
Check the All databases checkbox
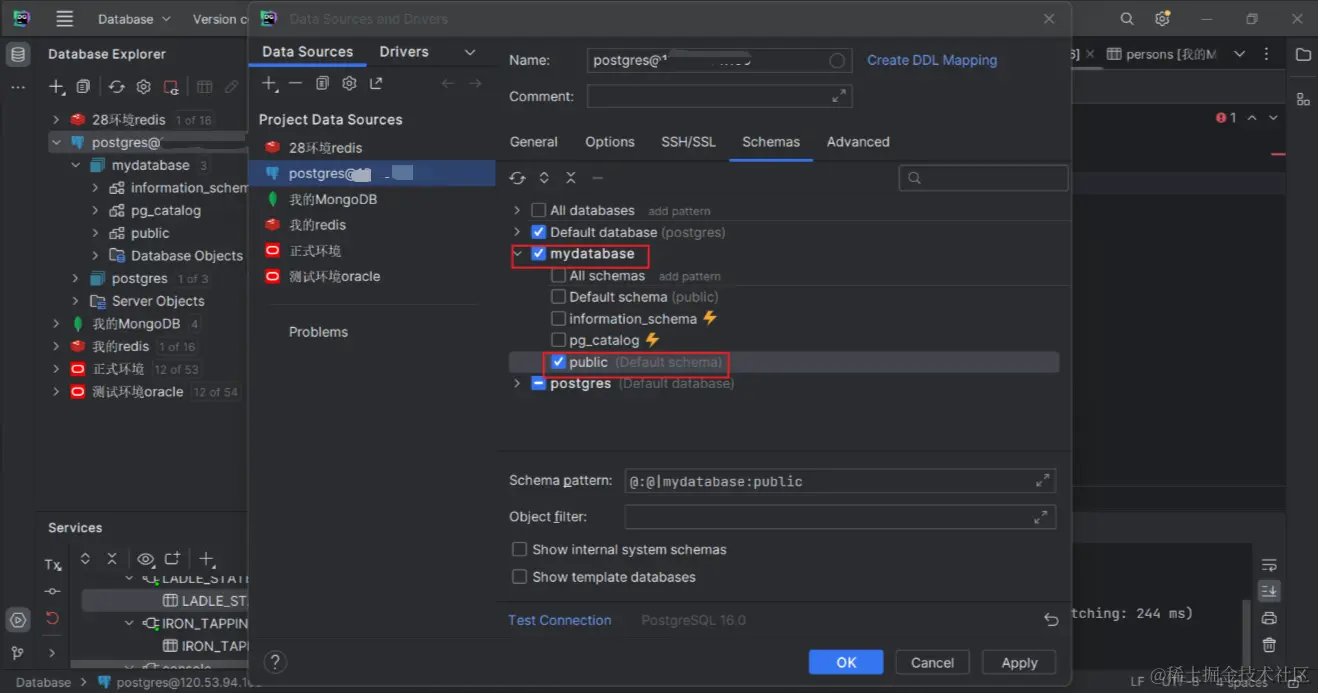click(539, 210)
